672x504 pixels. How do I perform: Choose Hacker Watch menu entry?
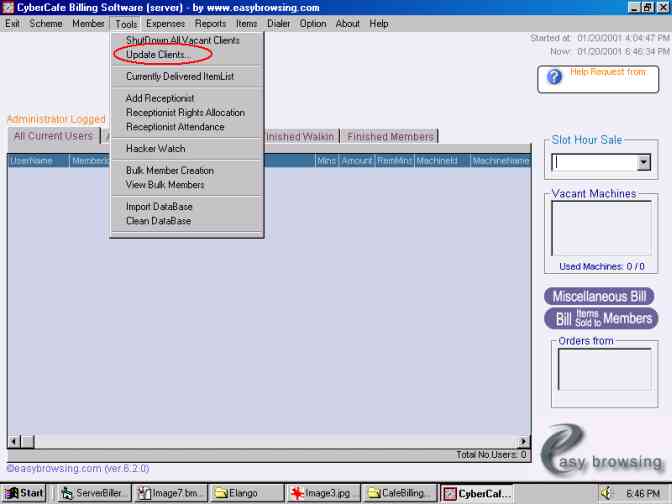pyautogui.click(x=155, y=149)
